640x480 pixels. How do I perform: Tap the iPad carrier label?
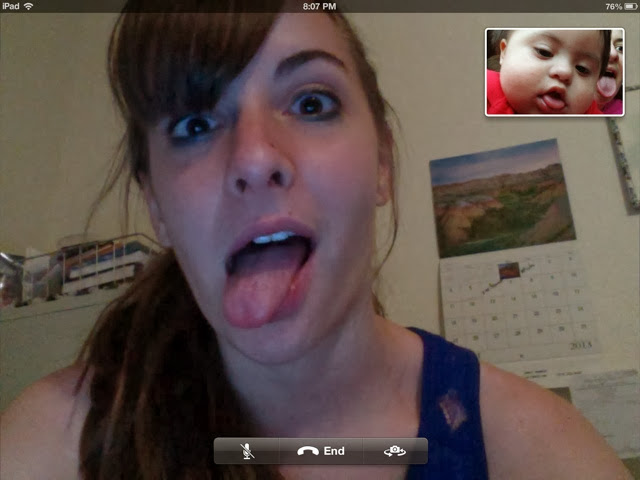click(x=11, y=6)
